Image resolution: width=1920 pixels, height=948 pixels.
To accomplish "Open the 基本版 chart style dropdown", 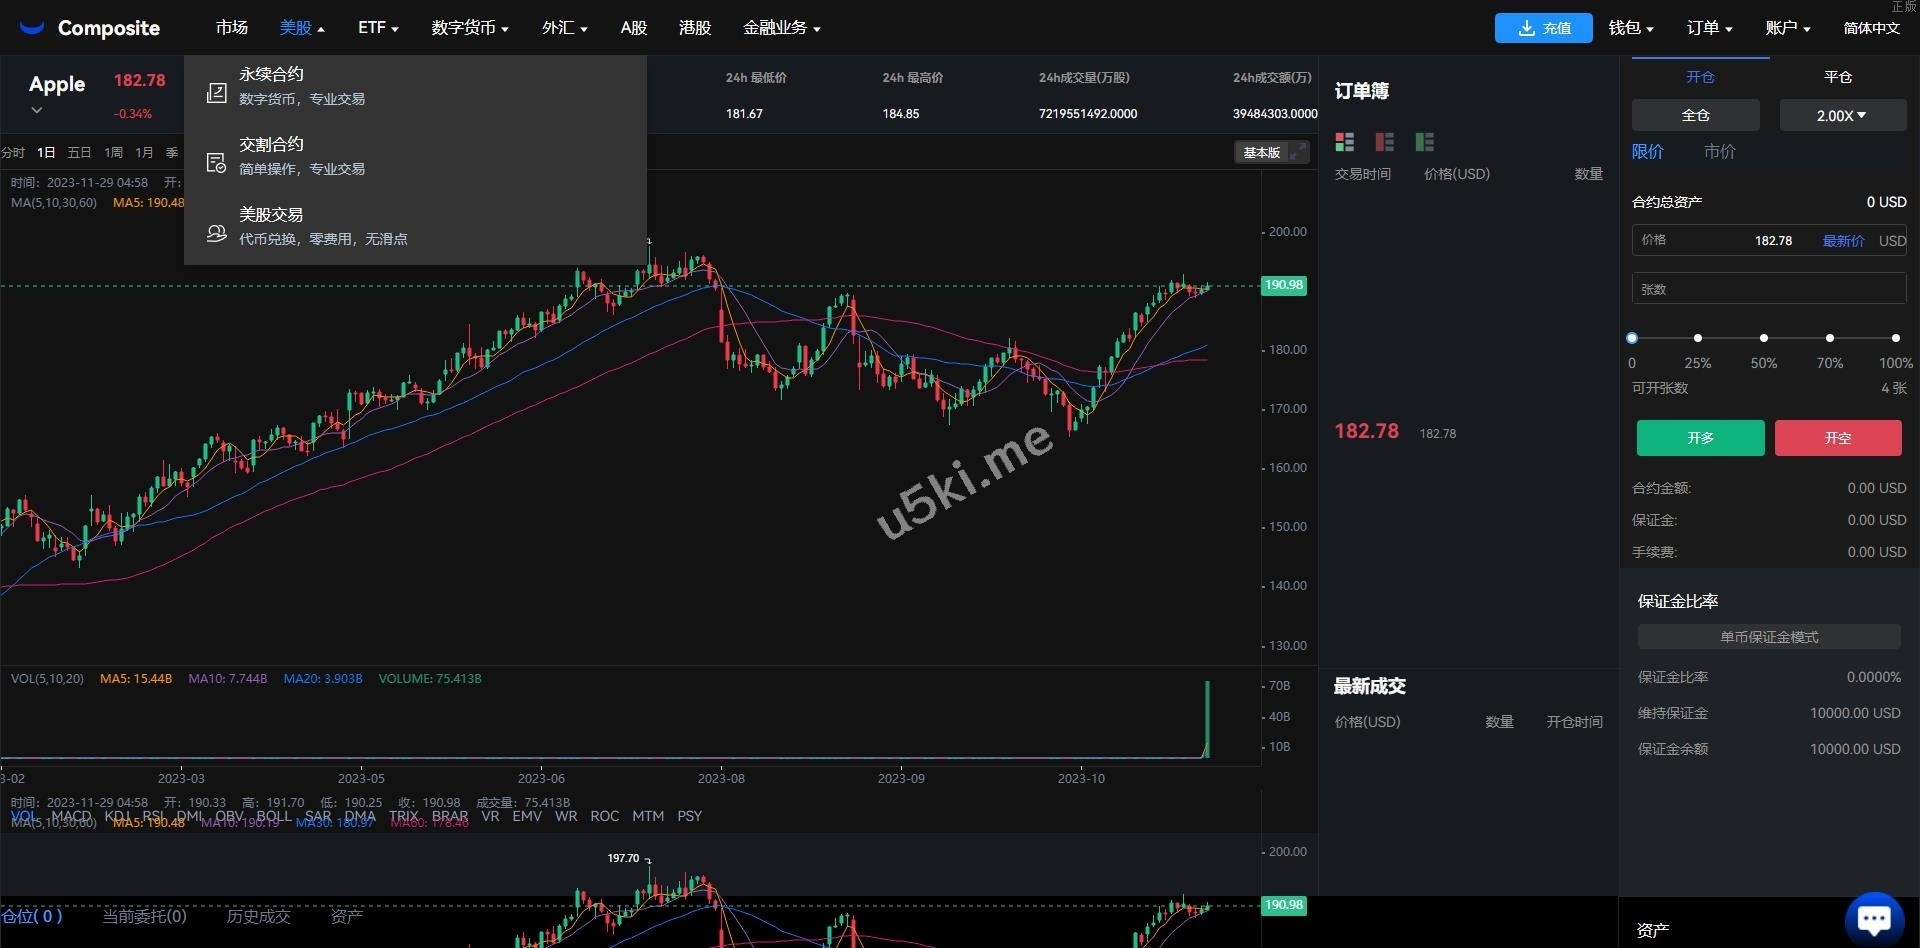I will 1262,152.
